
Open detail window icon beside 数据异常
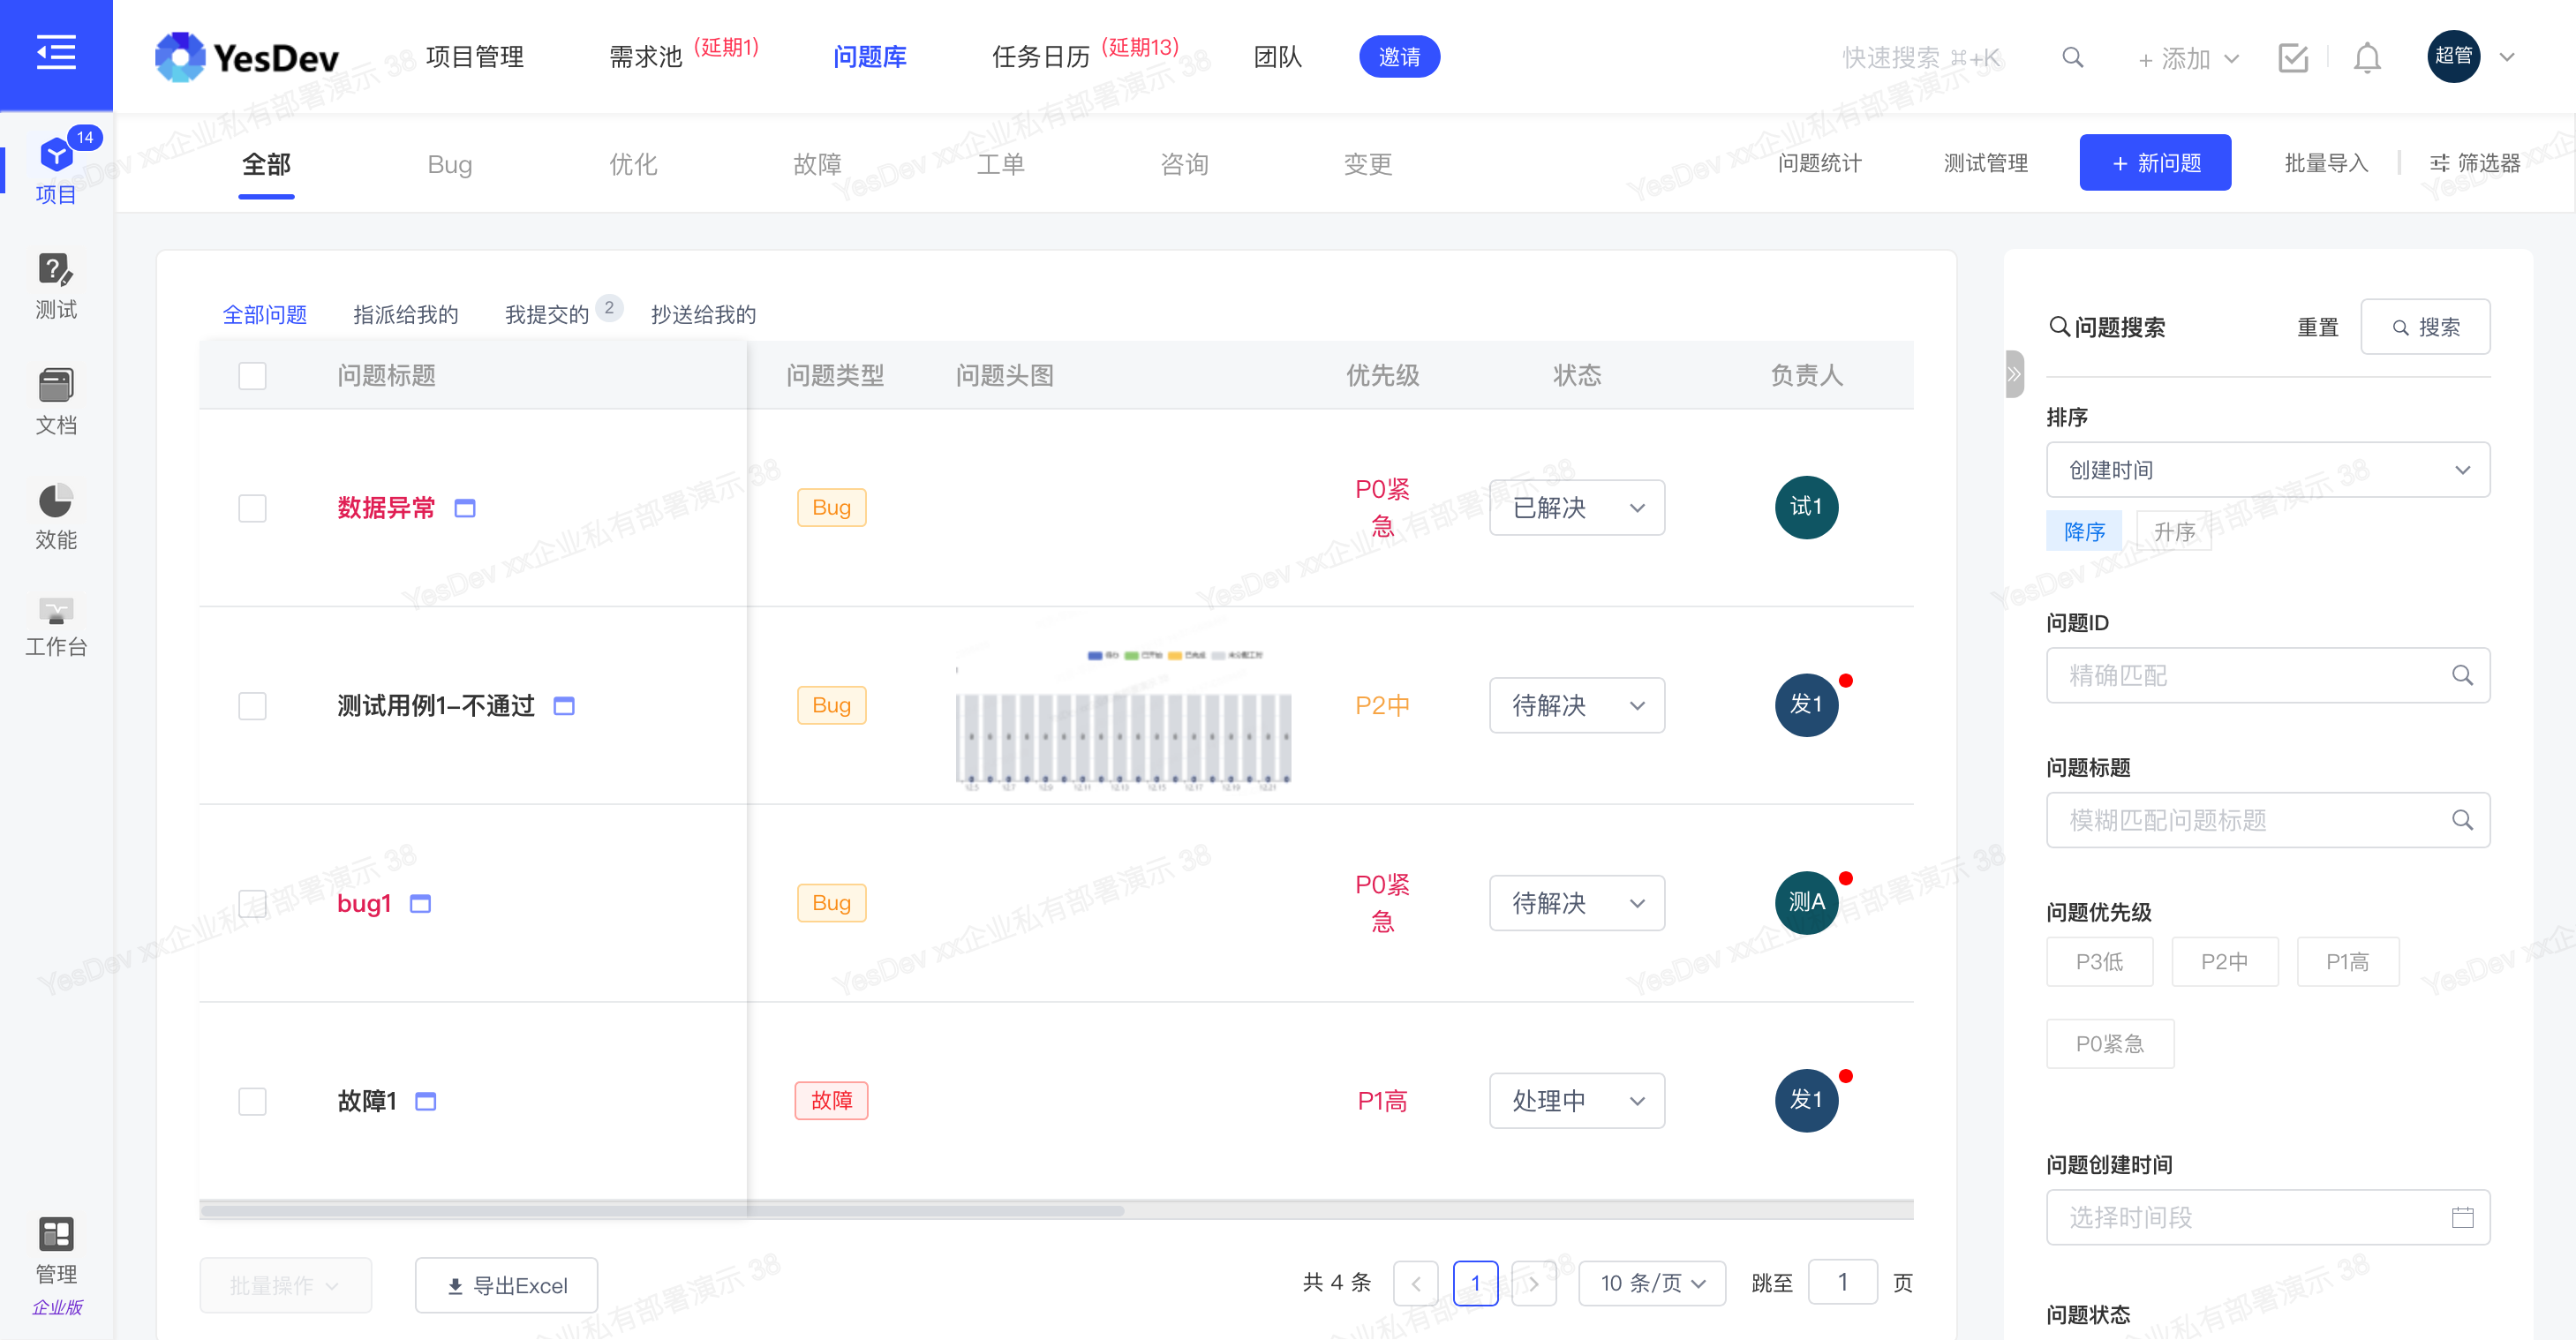465,508
